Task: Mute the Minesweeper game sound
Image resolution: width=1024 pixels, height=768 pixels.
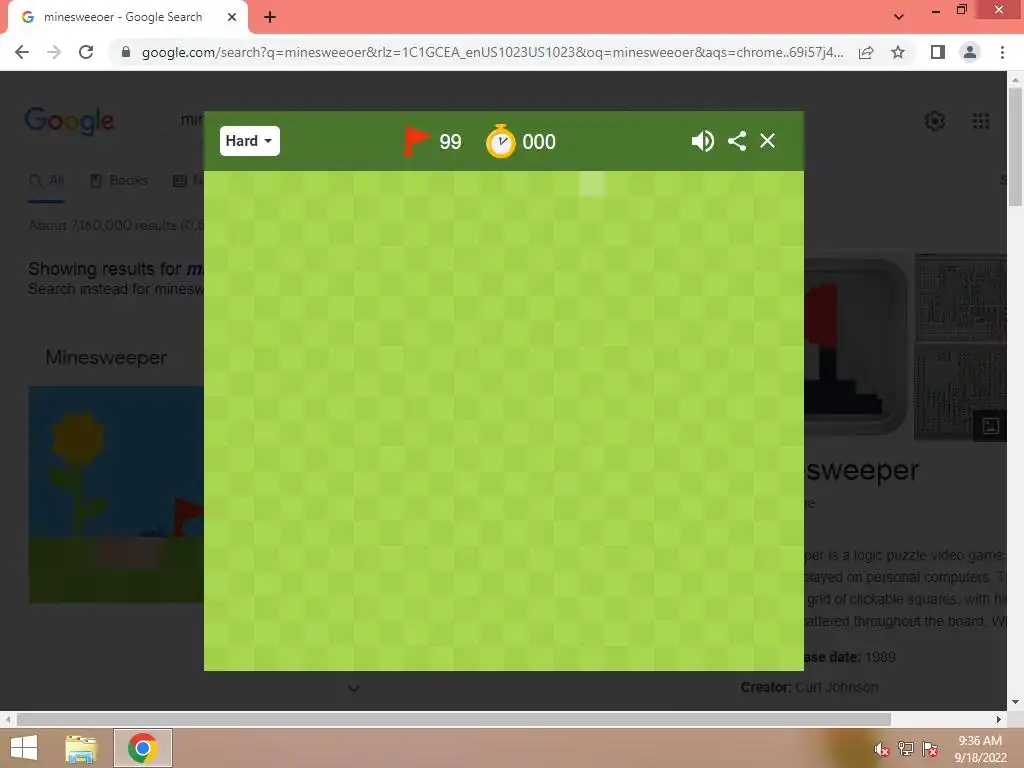Action: pyautogui.click(x=703, y=141)
